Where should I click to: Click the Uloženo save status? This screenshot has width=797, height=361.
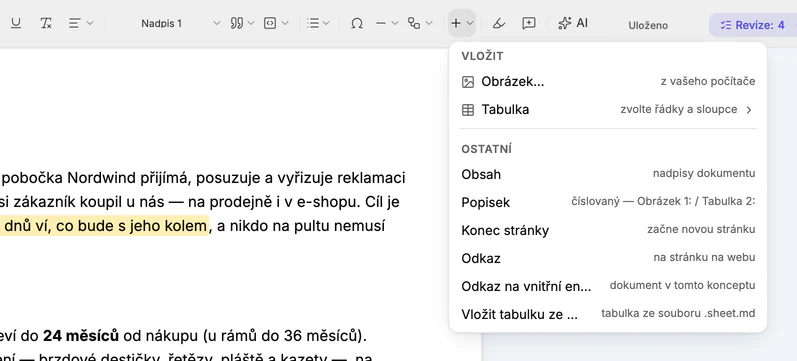click(648, 25)
